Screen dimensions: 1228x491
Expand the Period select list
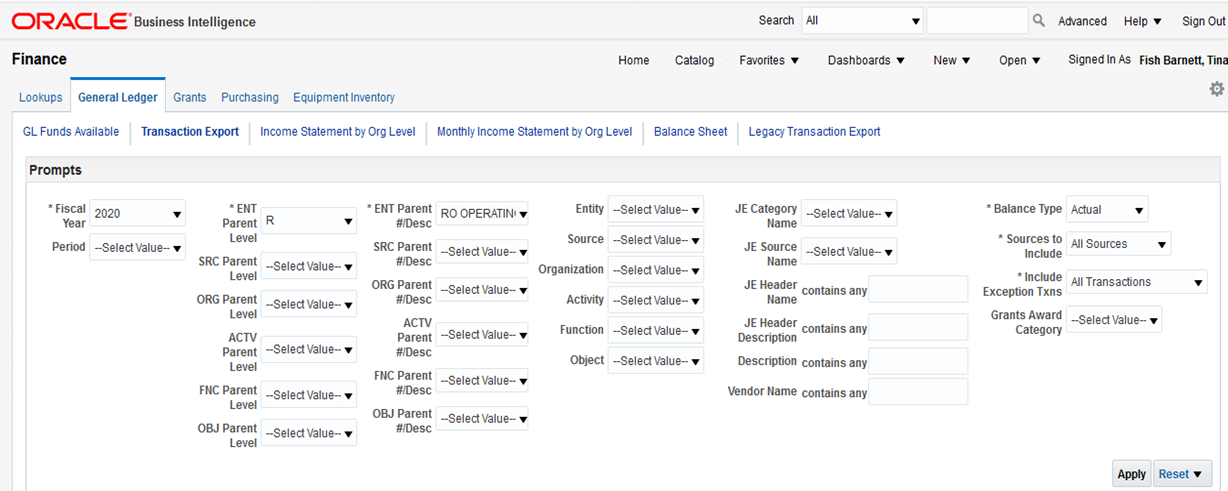click(x=137, y=247)
